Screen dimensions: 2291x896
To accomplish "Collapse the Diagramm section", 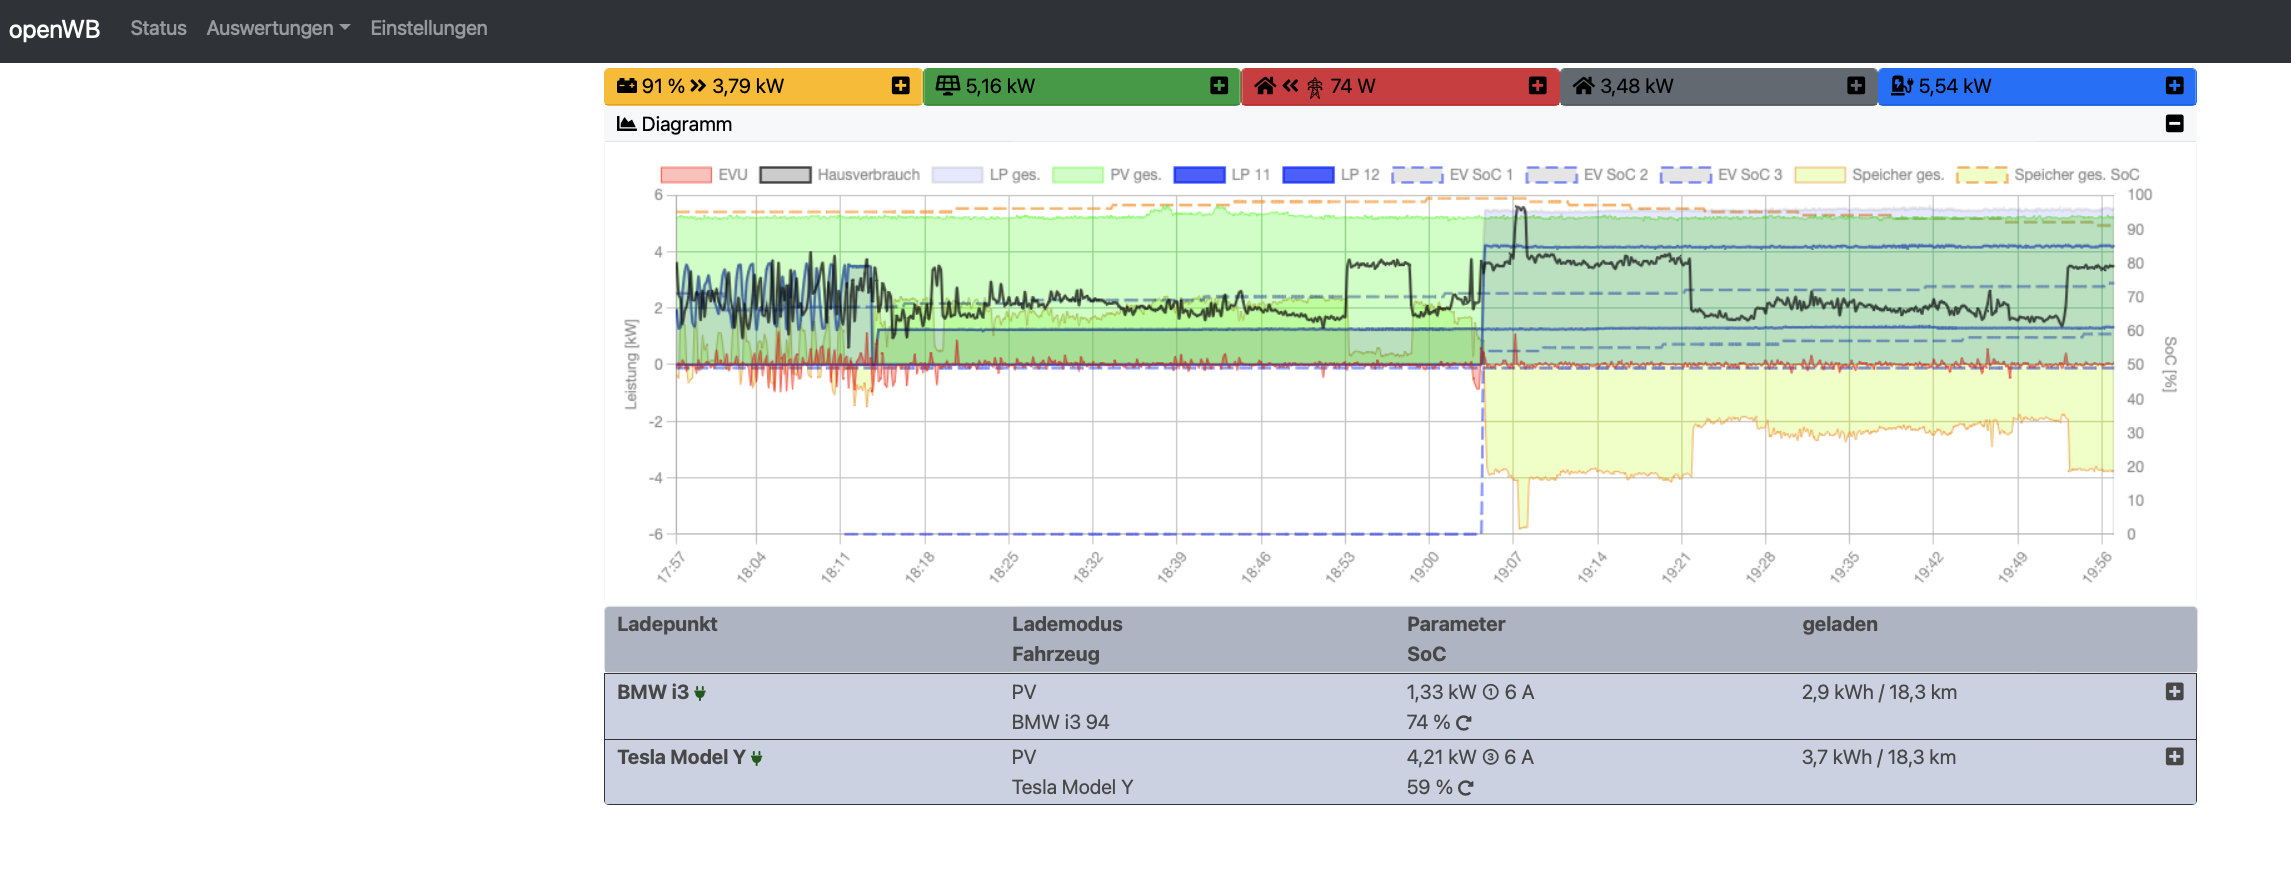I will [2174, 124].
